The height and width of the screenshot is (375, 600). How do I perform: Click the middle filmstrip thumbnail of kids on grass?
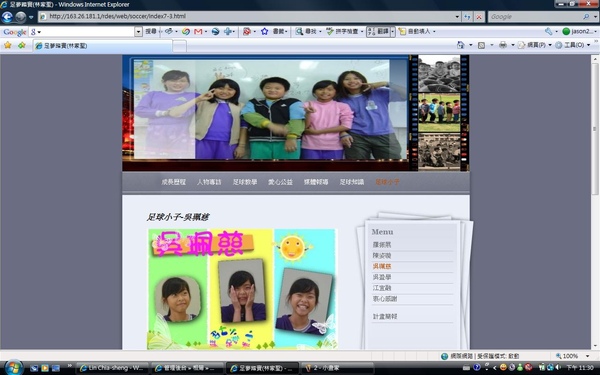(x=439, y=112)
